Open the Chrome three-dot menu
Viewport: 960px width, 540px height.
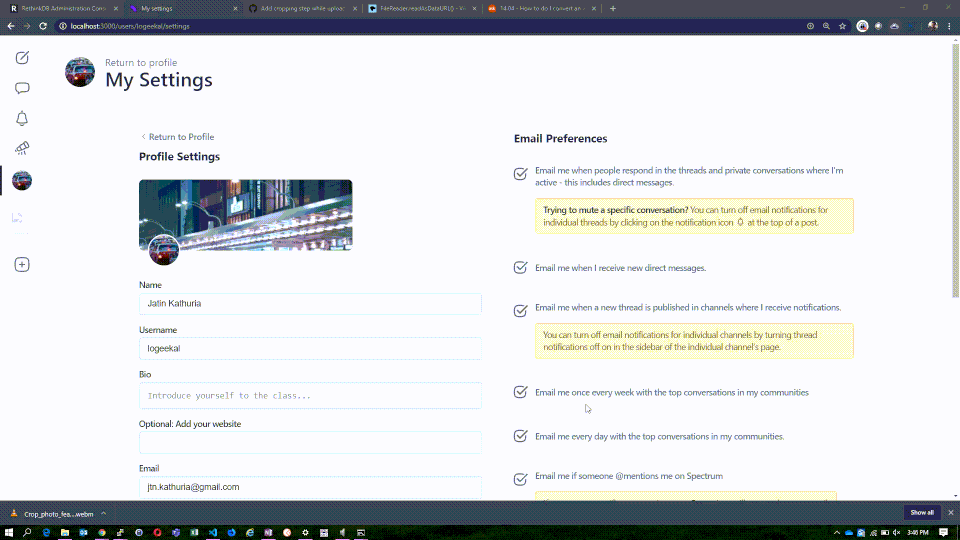coord(950,26)
